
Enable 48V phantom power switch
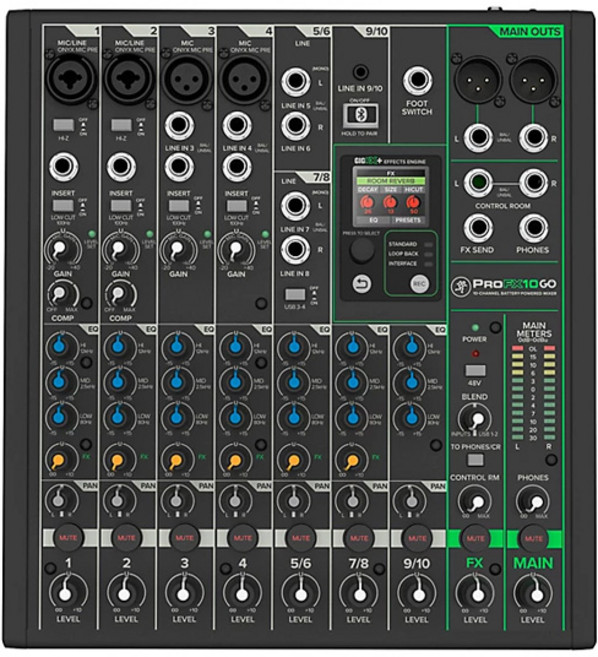click(476, 370)
